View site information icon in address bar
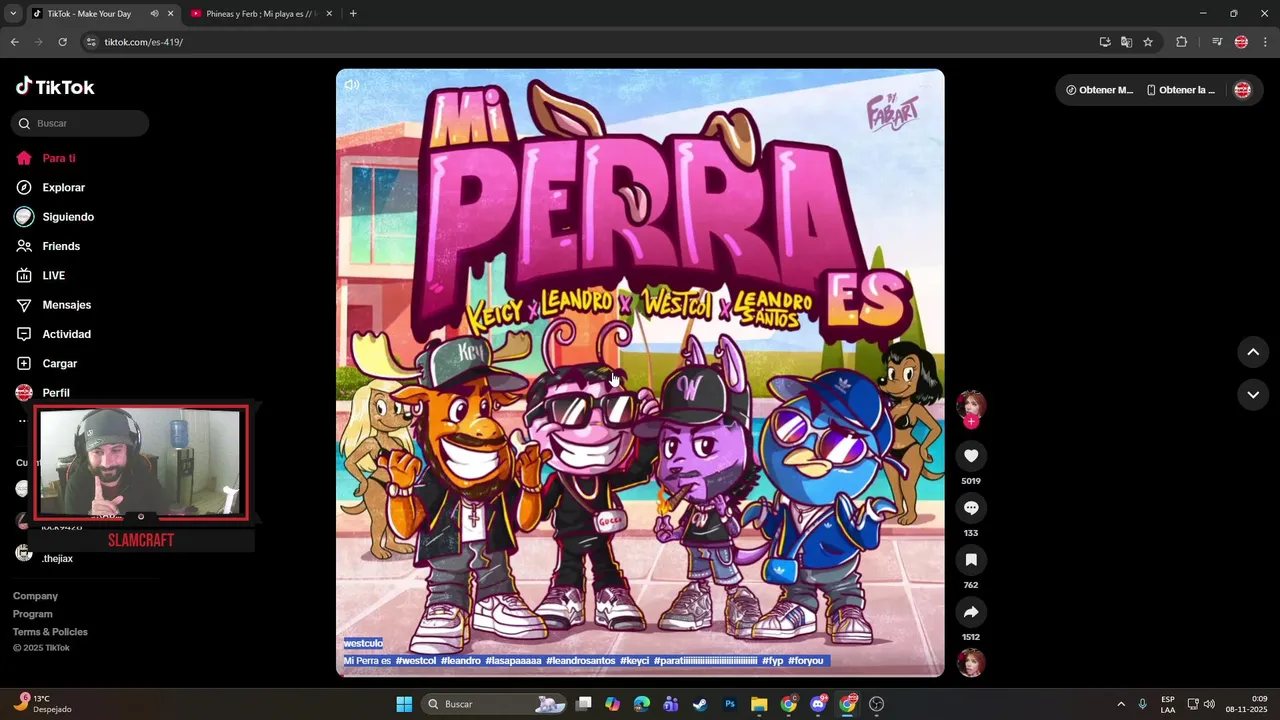 tap(91, 42)
